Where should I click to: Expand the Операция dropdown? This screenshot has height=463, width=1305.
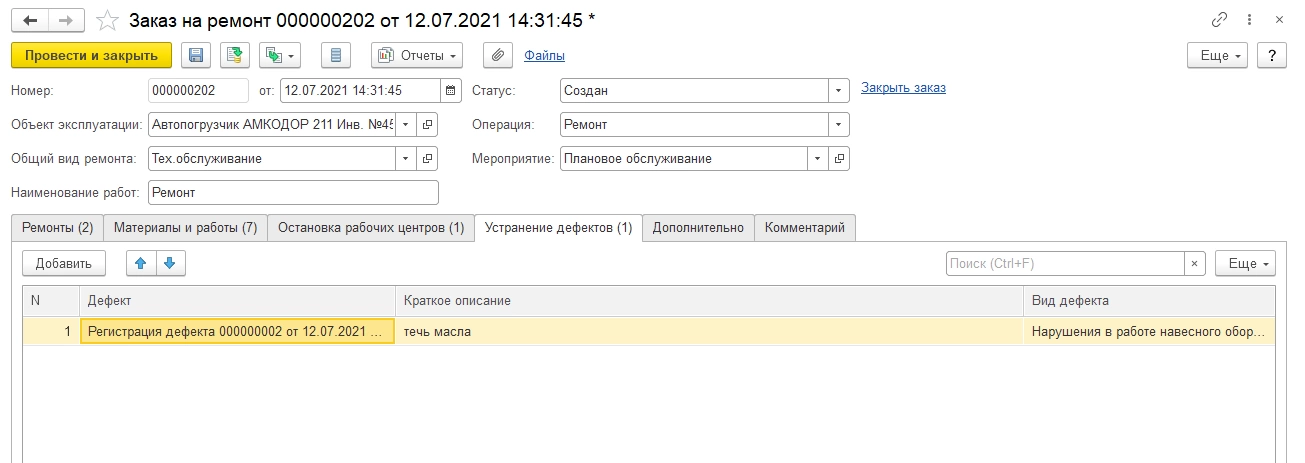pos(838,125)
